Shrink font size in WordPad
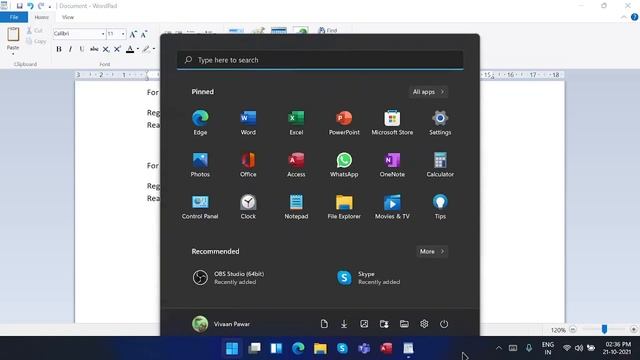640x360 pixels. pyautogui.click(x=144, y=34)
